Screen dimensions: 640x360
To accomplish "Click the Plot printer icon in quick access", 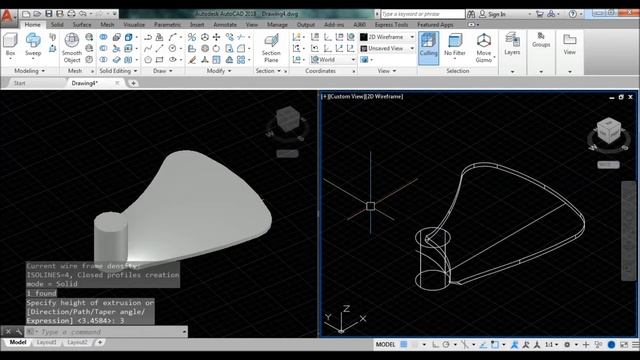I will tap(71, 14).
